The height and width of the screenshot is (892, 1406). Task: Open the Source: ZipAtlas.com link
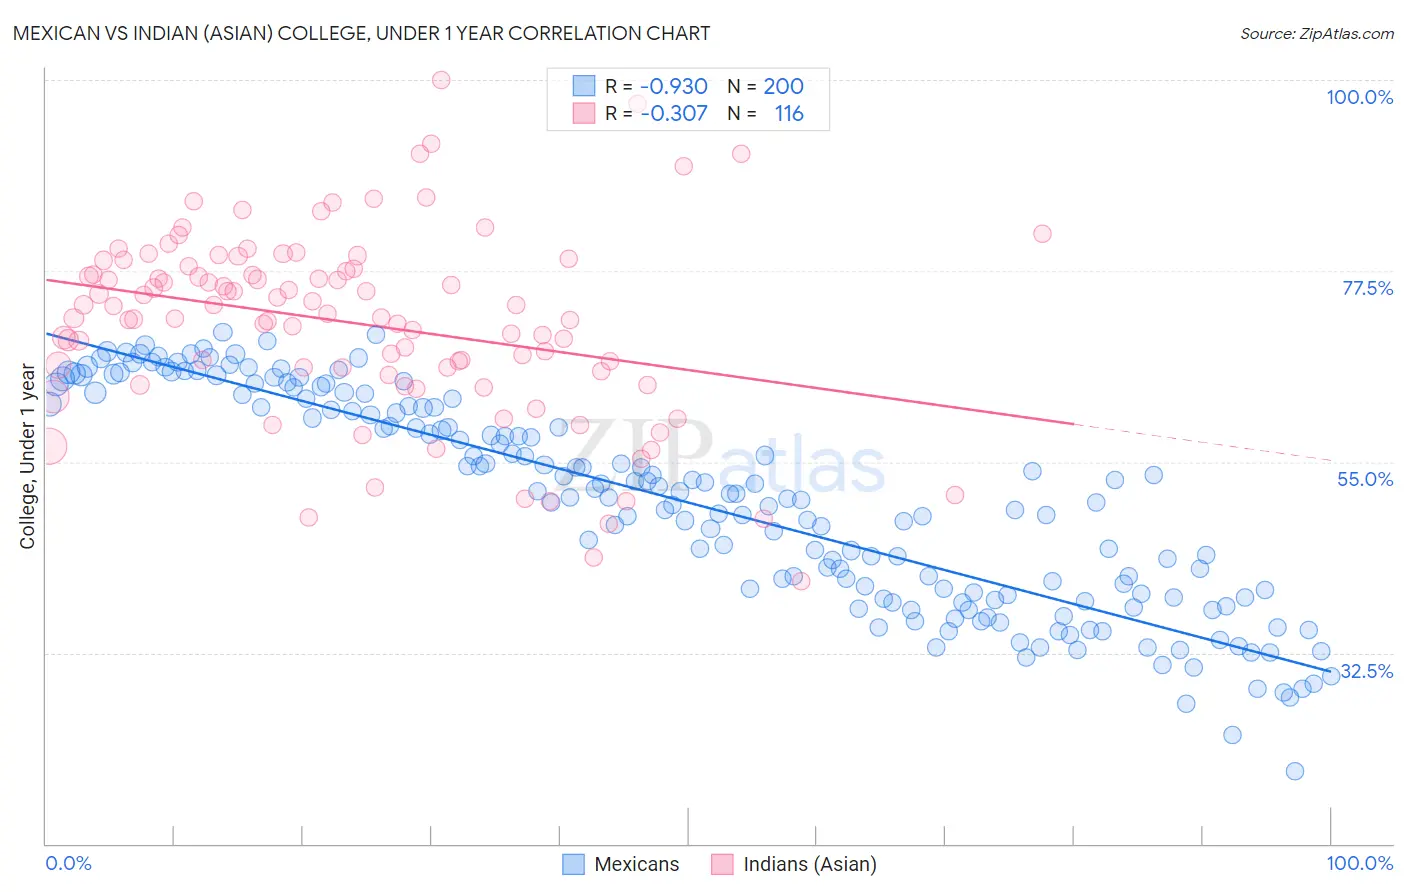tap(1317, 33)
